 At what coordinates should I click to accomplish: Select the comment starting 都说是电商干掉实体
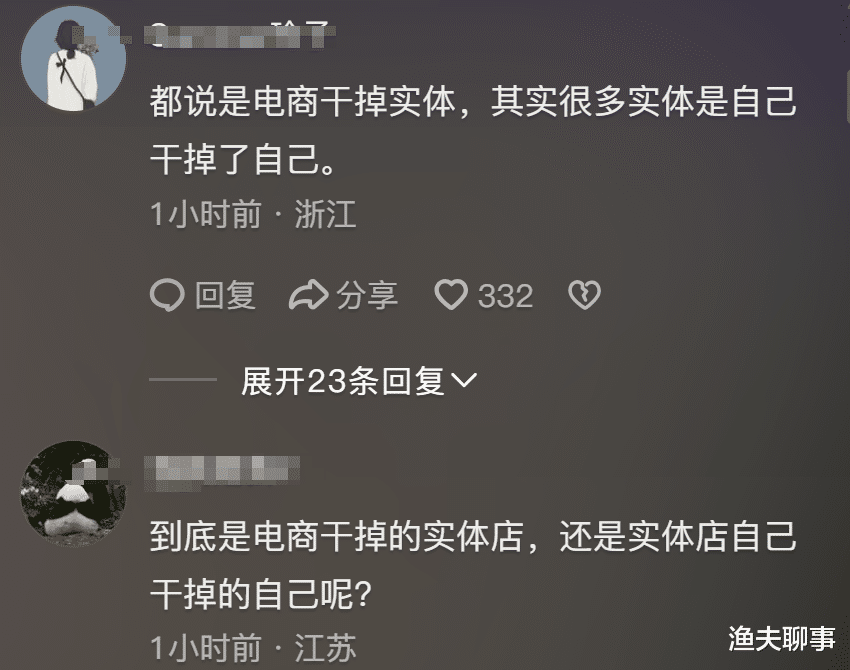coord(473,131)
